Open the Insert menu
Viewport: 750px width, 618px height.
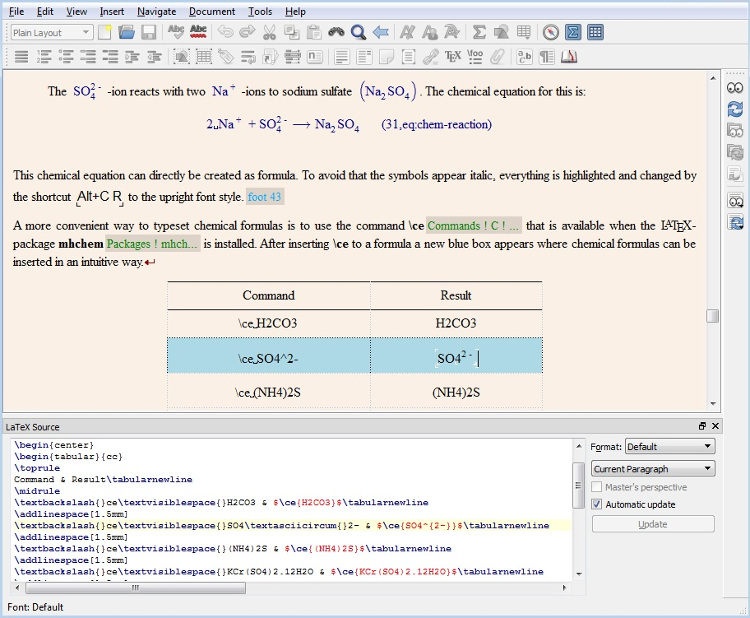pyautogui.click(x=112, y=11)
